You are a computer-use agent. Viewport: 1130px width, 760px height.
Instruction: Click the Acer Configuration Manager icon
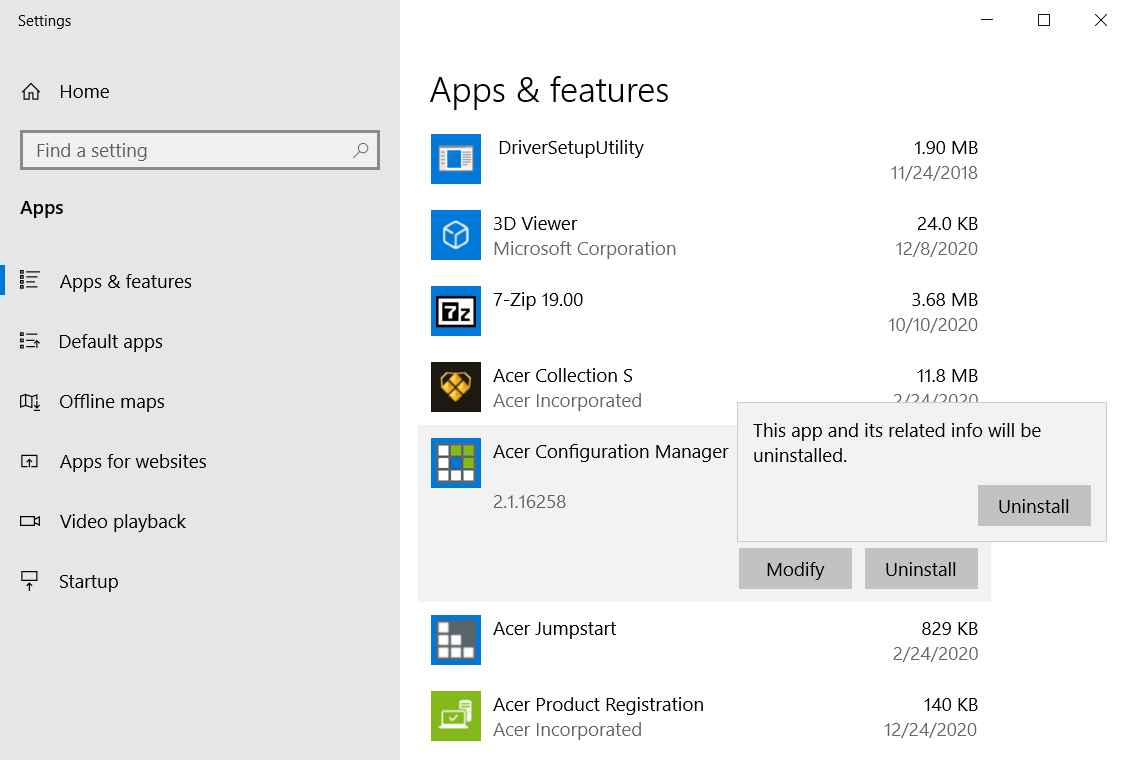455,463
